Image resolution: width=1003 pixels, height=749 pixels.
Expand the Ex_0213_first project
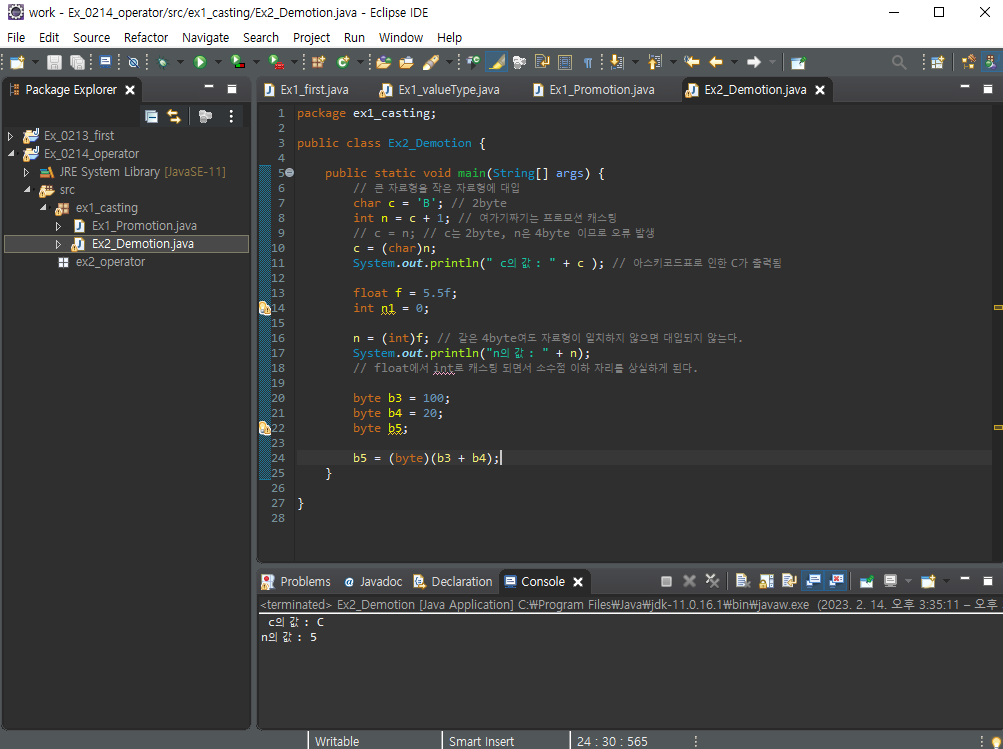[x=10, y=136]
